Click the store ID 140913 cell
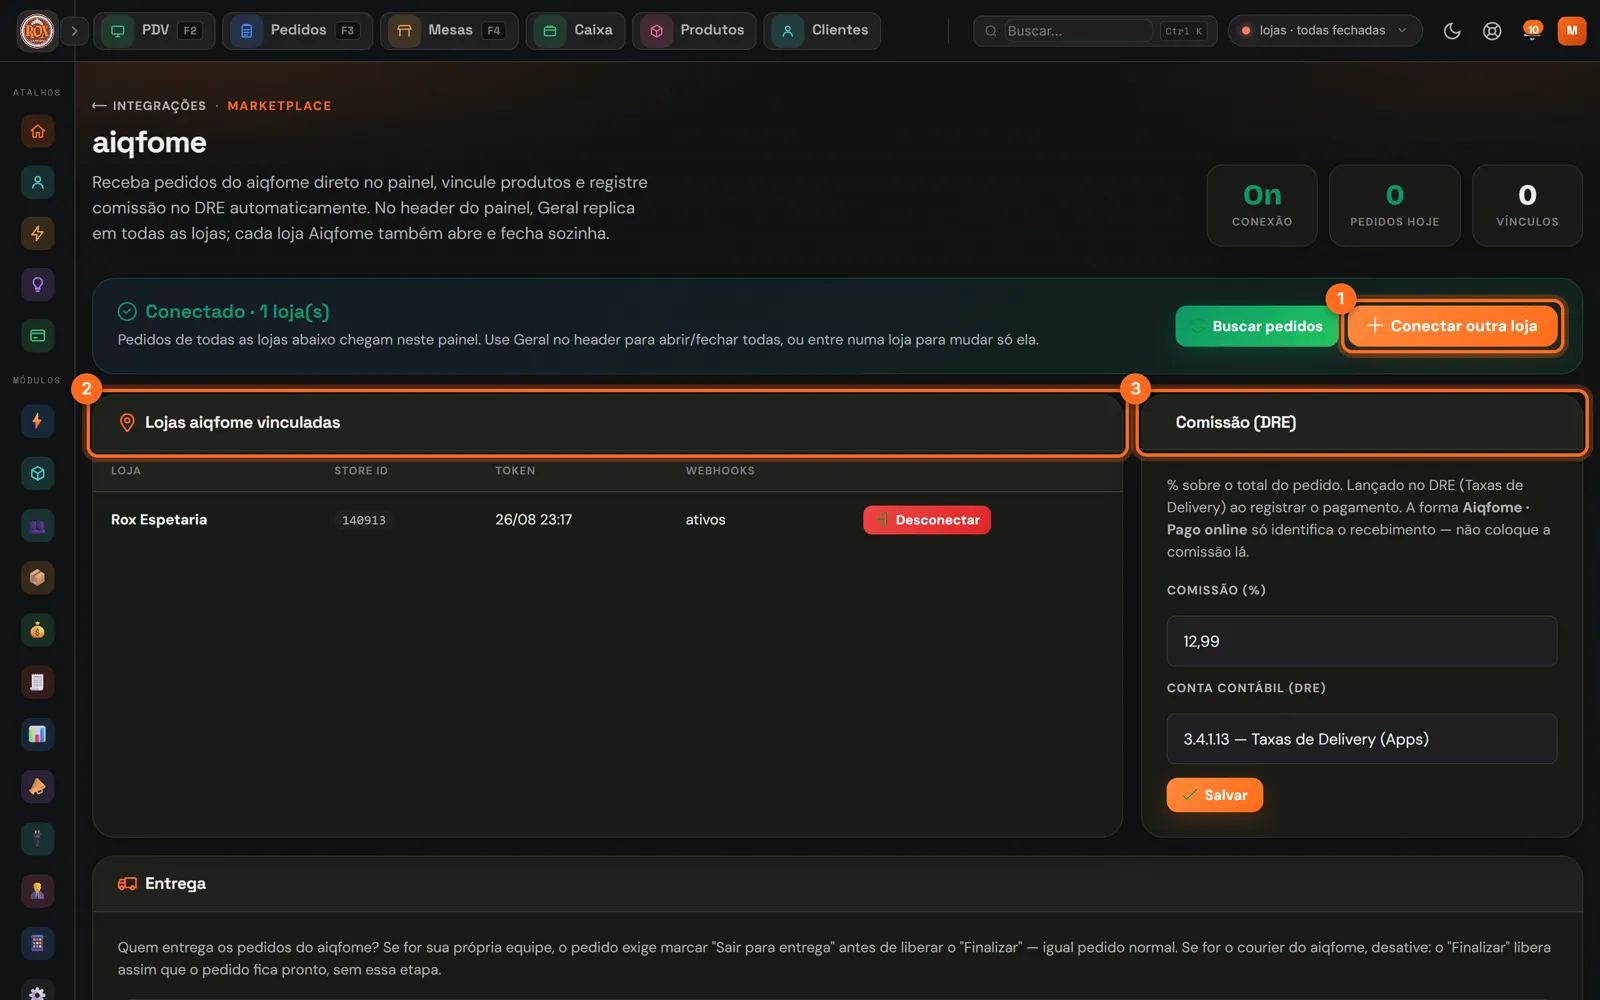This screenshot has width=1600, height=1000. [363, 520]
